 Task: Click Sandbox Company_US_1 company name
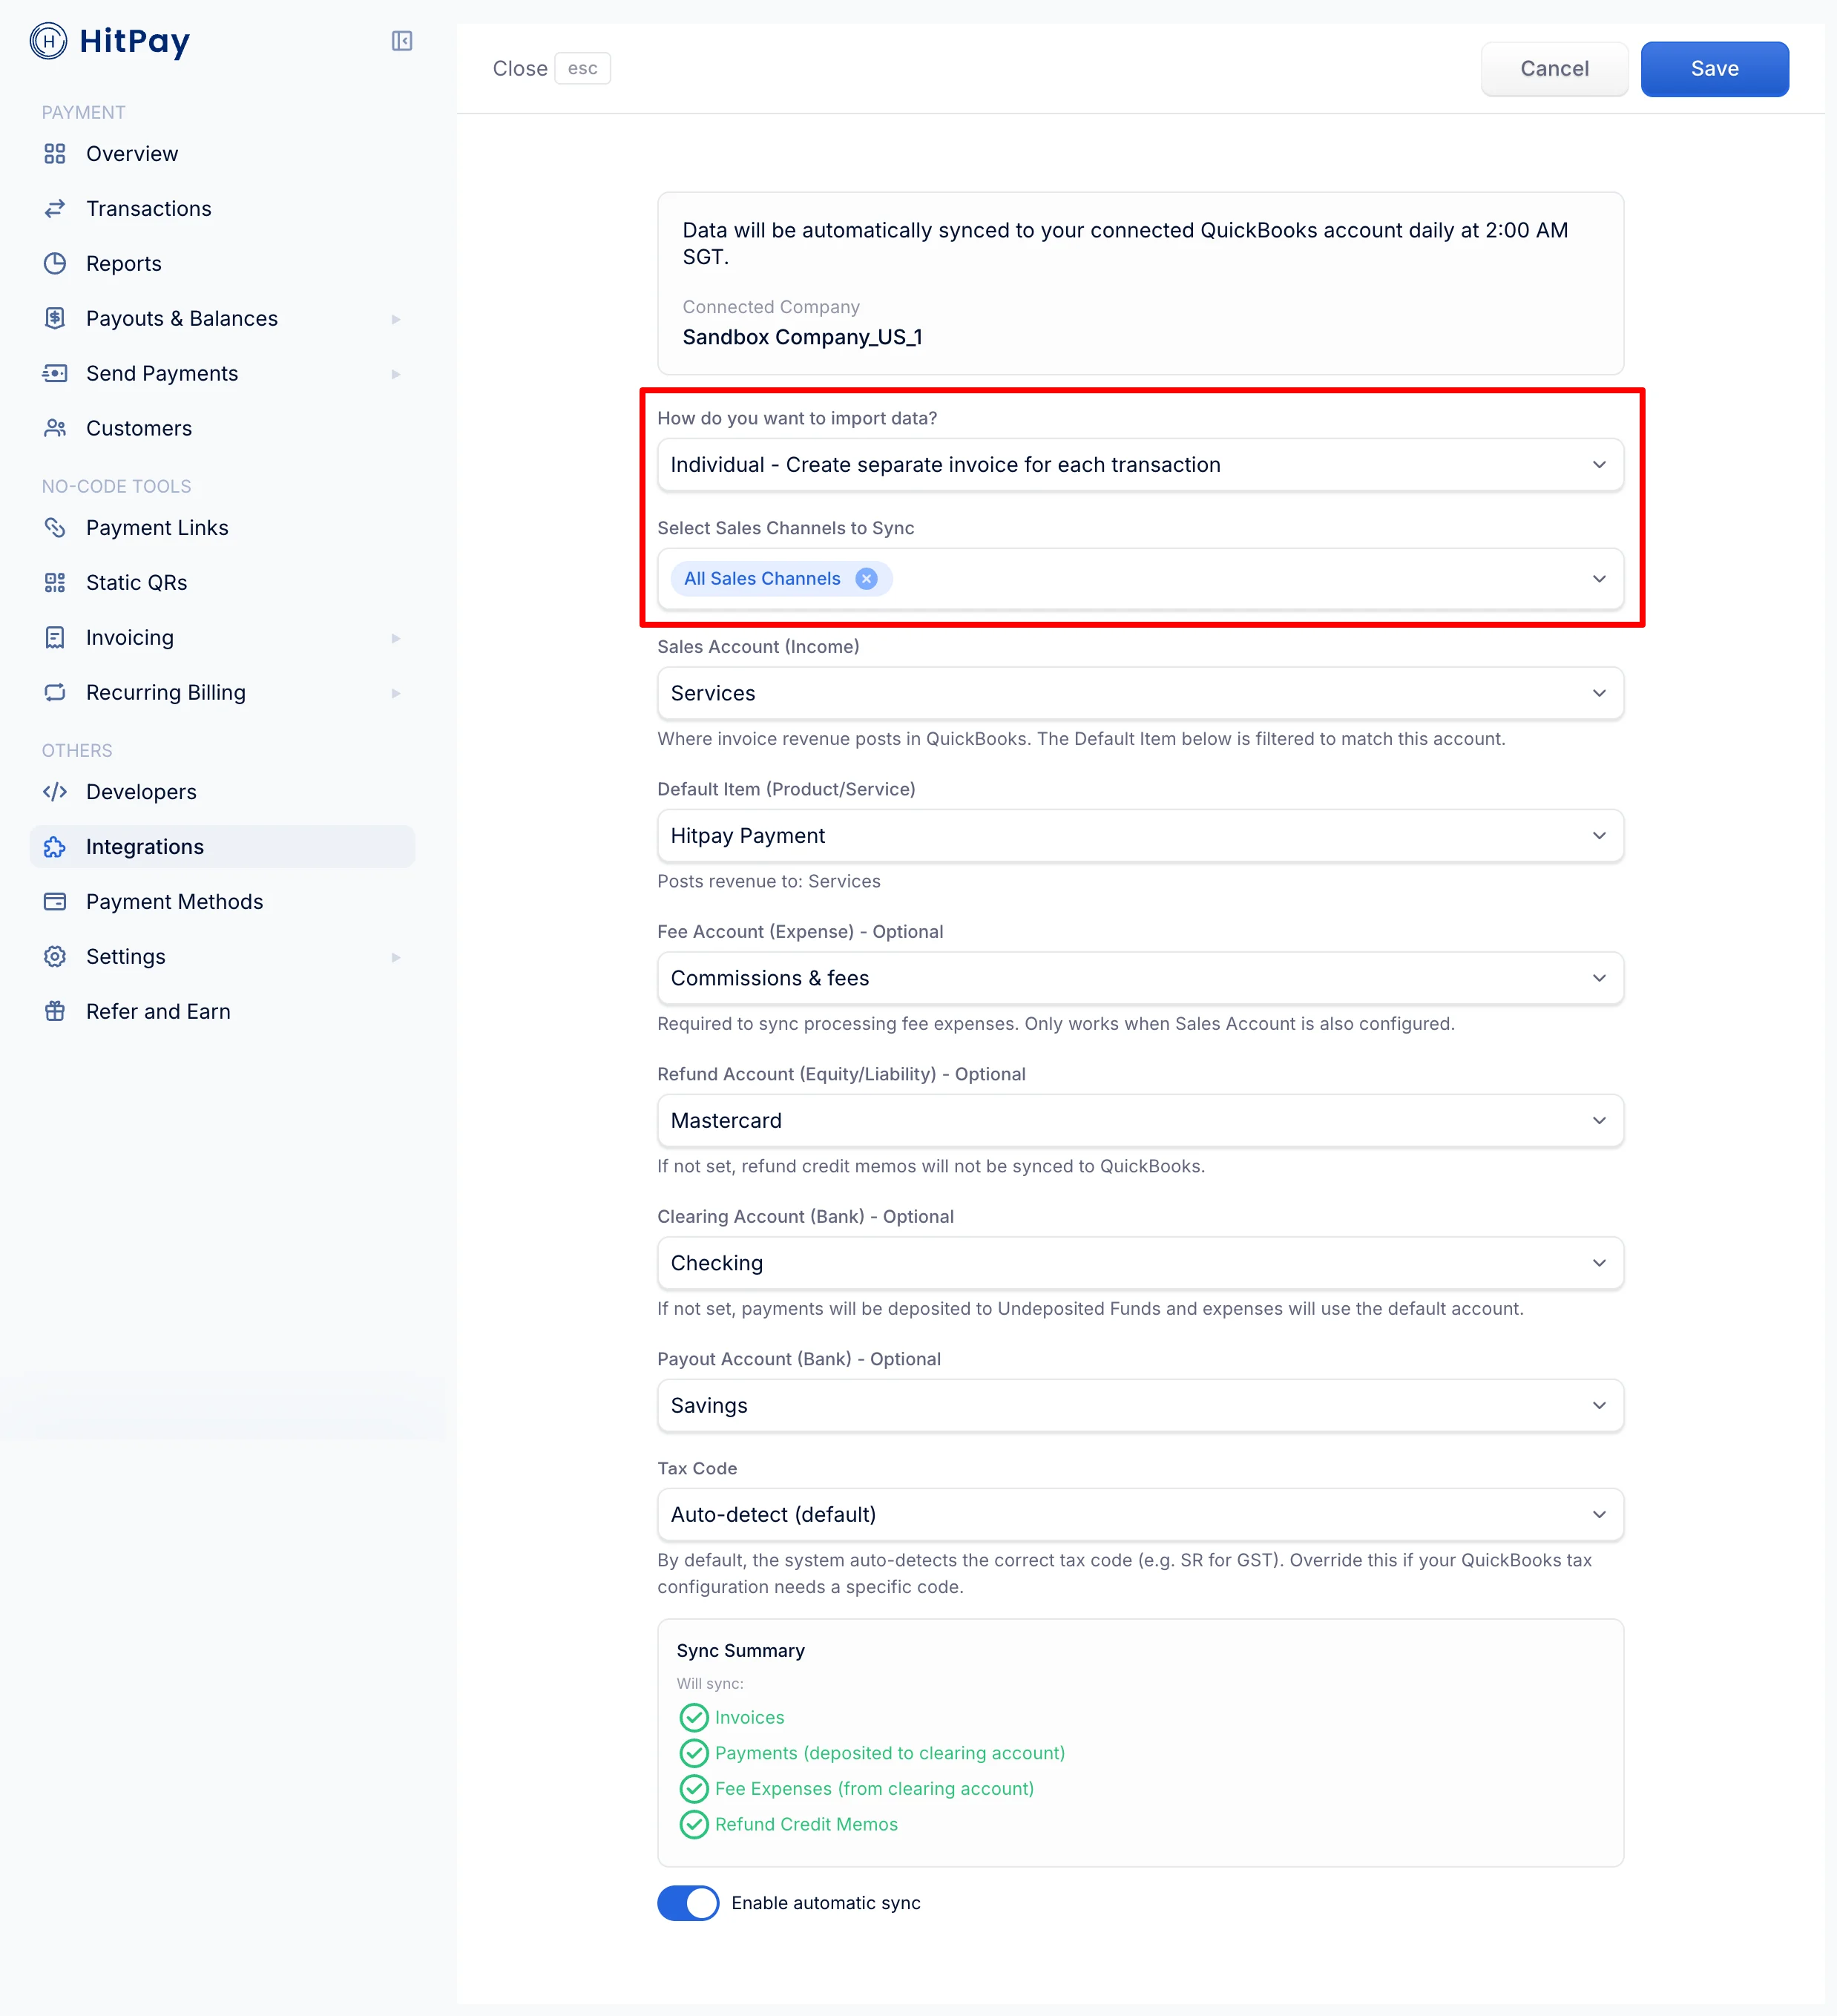click(802, 338)
